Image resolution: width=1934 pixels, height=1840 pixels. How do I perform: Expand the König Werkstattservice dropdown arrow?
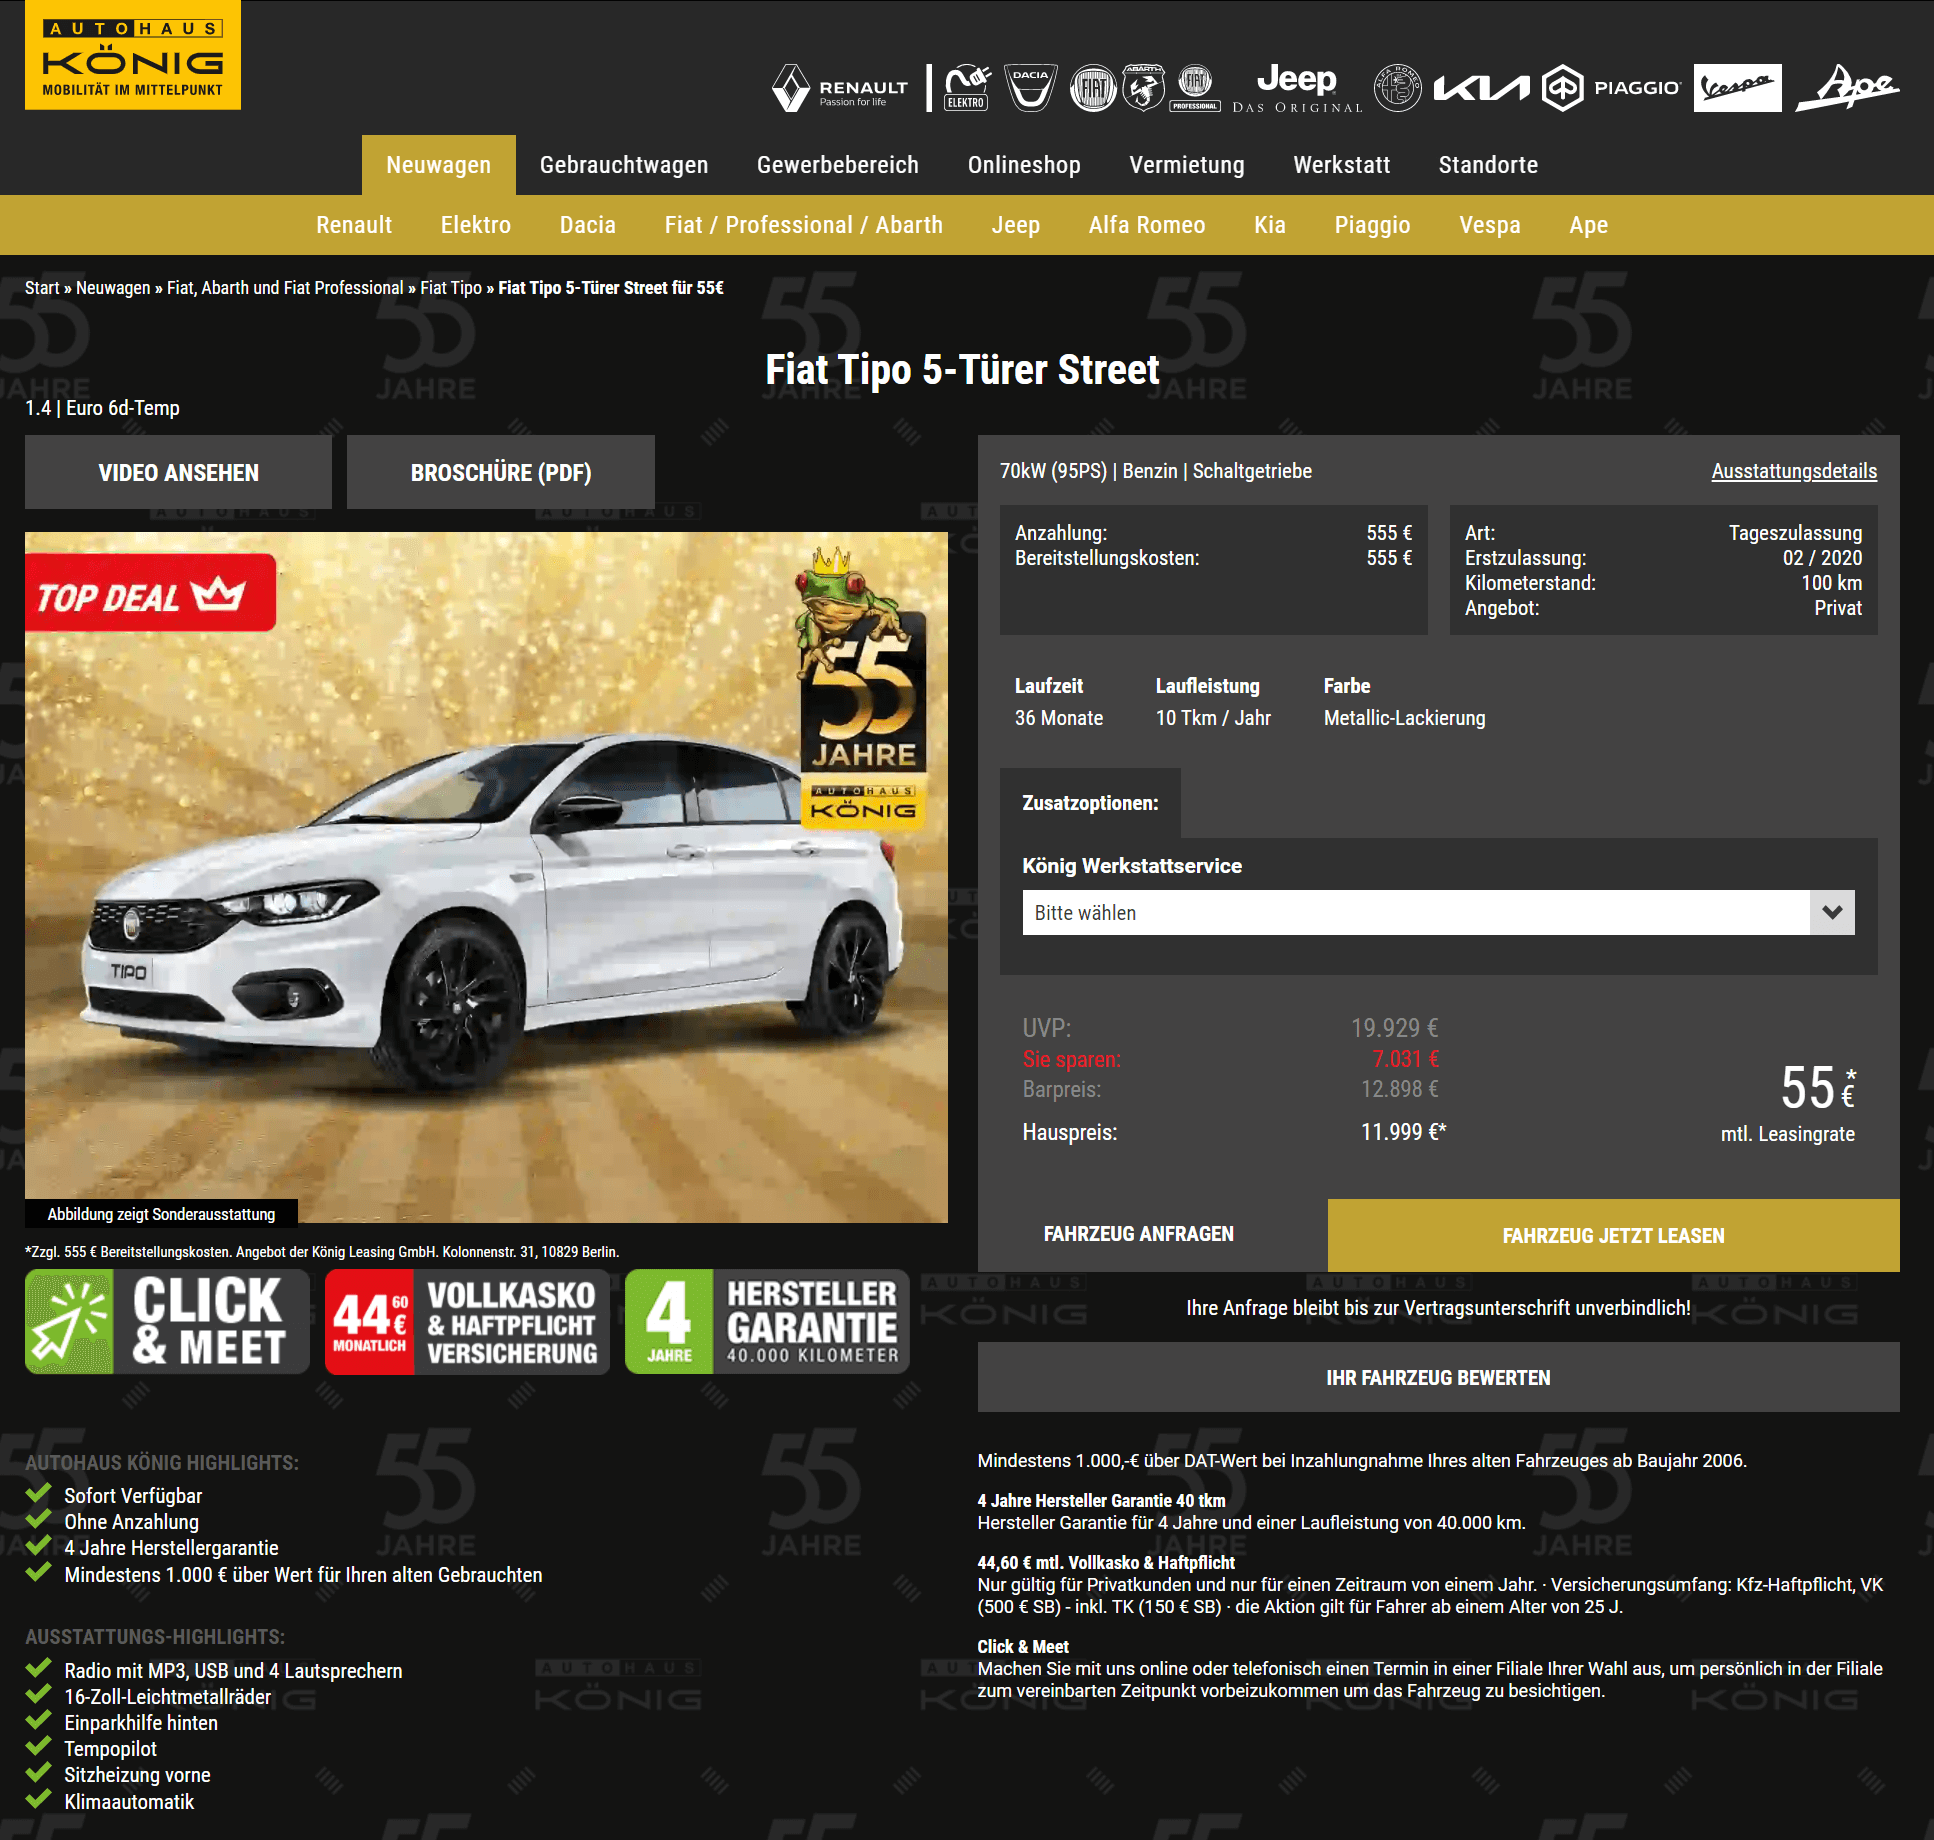(1832, 912)
